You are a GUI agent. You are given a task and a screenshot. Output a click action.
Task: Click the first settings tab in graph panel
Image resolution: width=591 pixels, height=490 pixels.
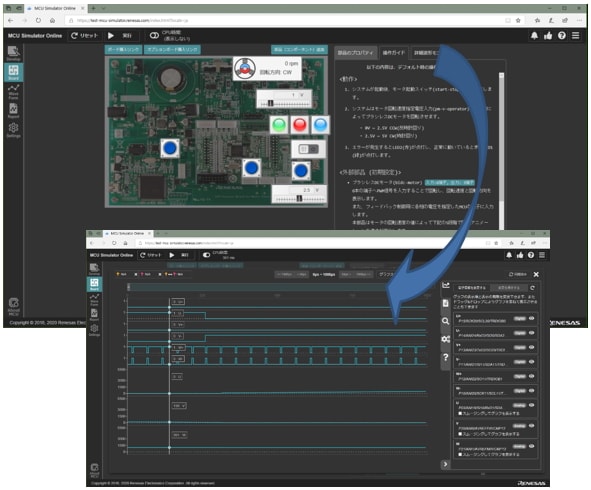pyautogui.click(x=472, y=288)
